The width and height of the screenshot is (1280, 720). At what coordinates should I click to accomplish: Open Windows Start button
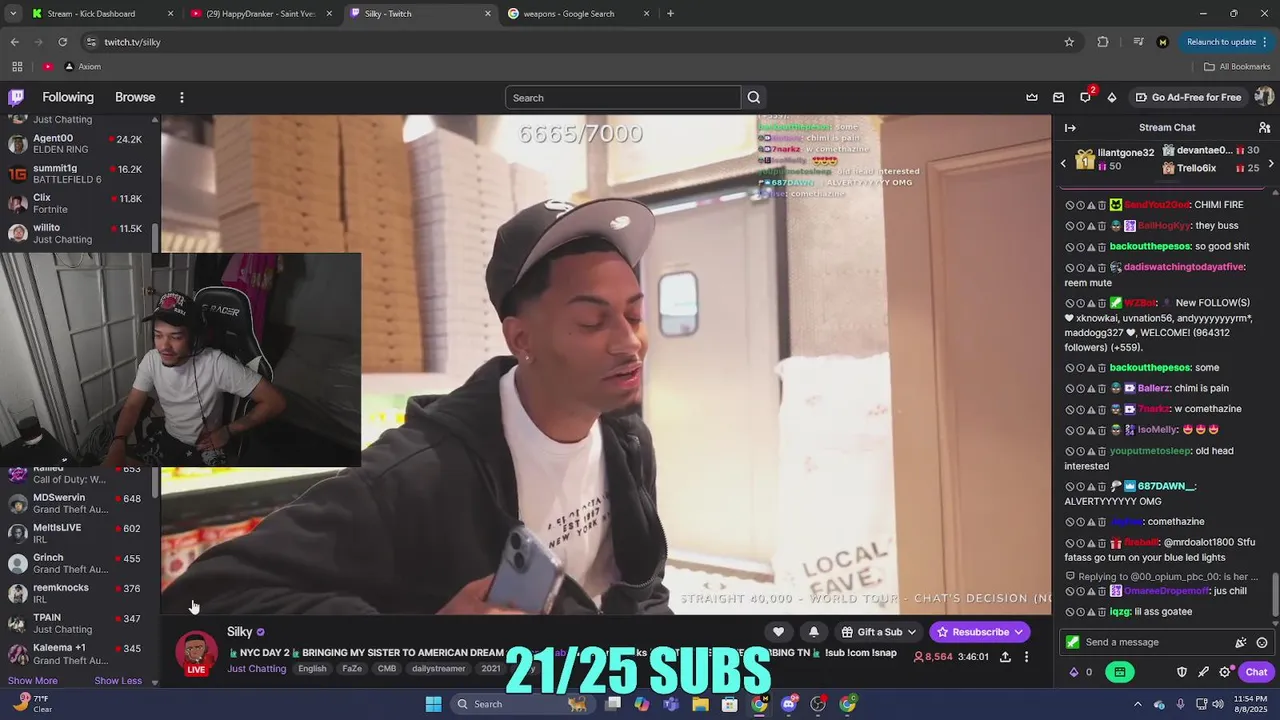(x=433, y=704)
